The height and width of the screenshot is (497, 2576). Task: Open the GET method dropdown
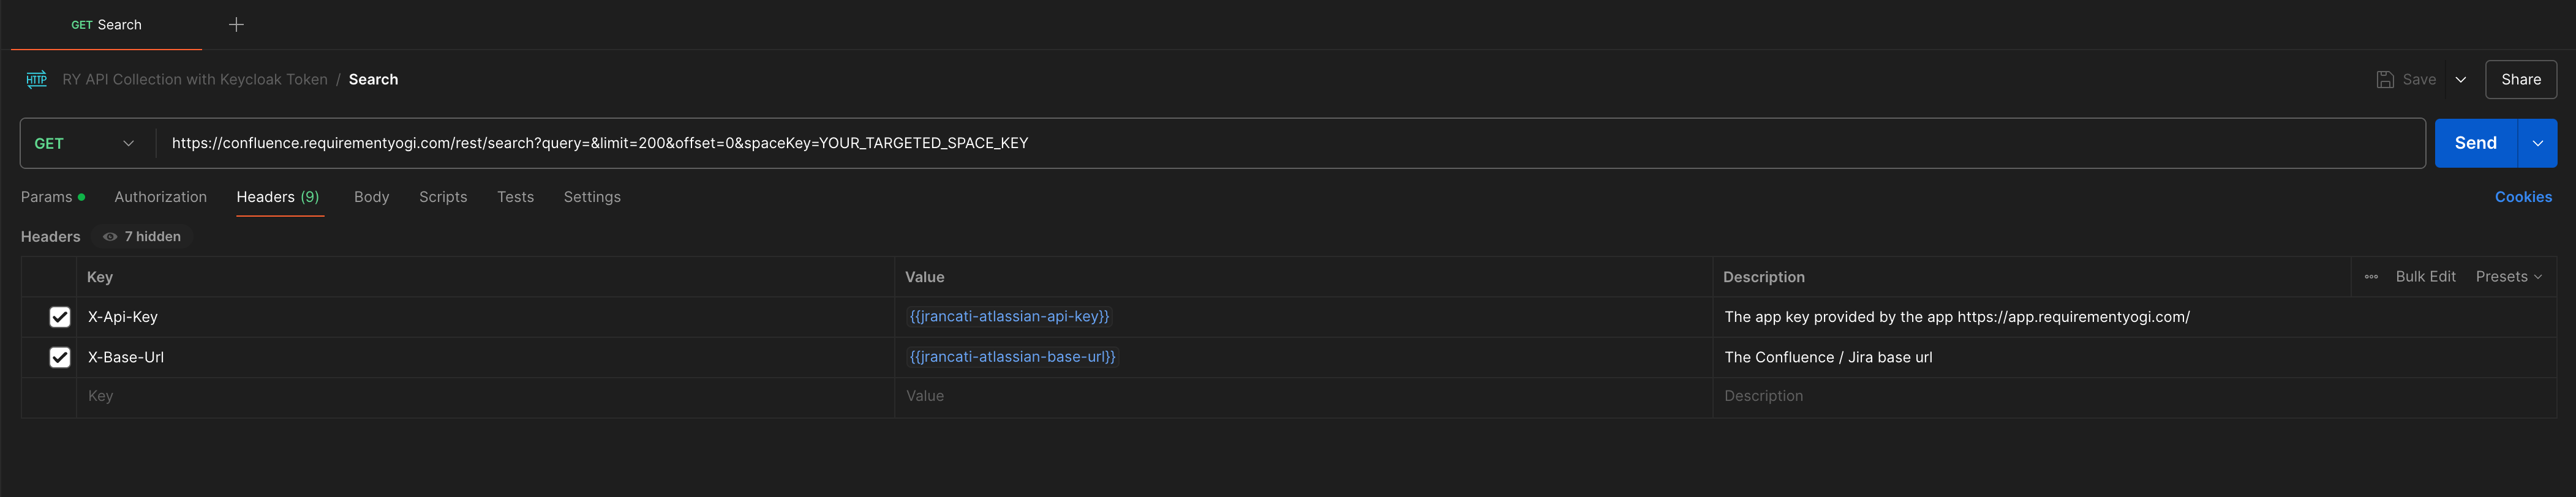[85, 143]
